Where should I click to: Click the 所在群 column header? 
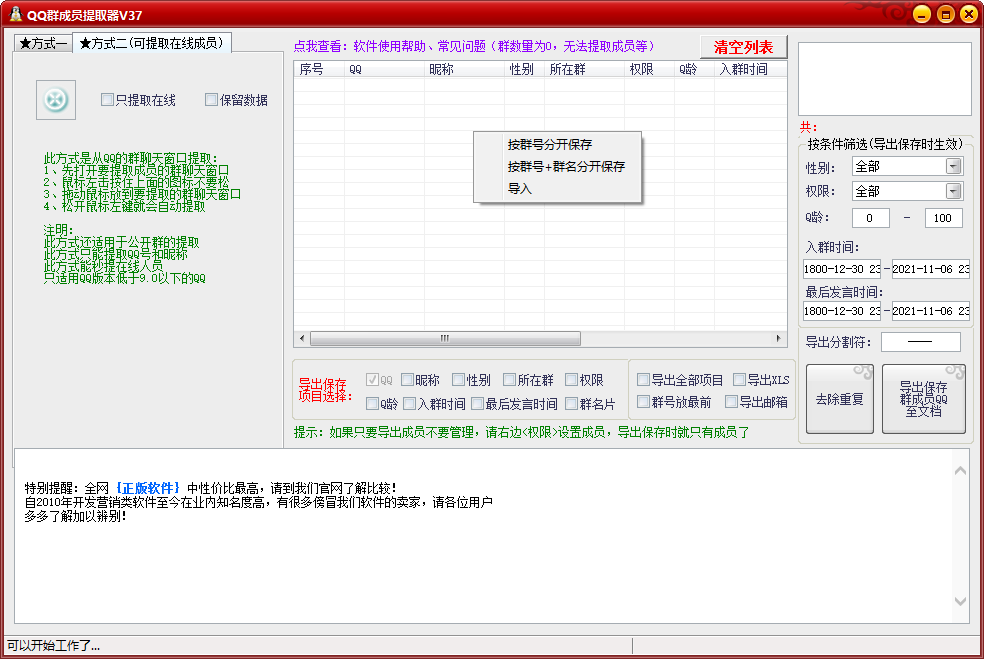point(584,69)
